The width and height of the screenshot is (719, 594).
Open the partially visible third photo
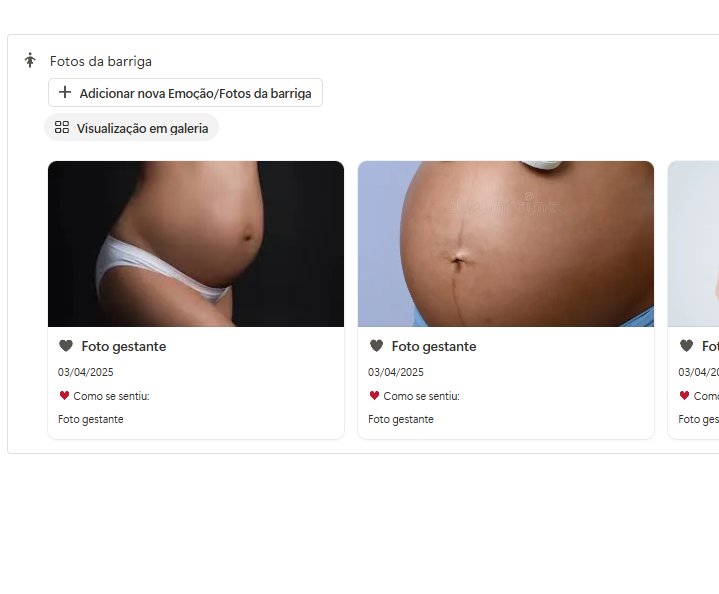point(693,244)
